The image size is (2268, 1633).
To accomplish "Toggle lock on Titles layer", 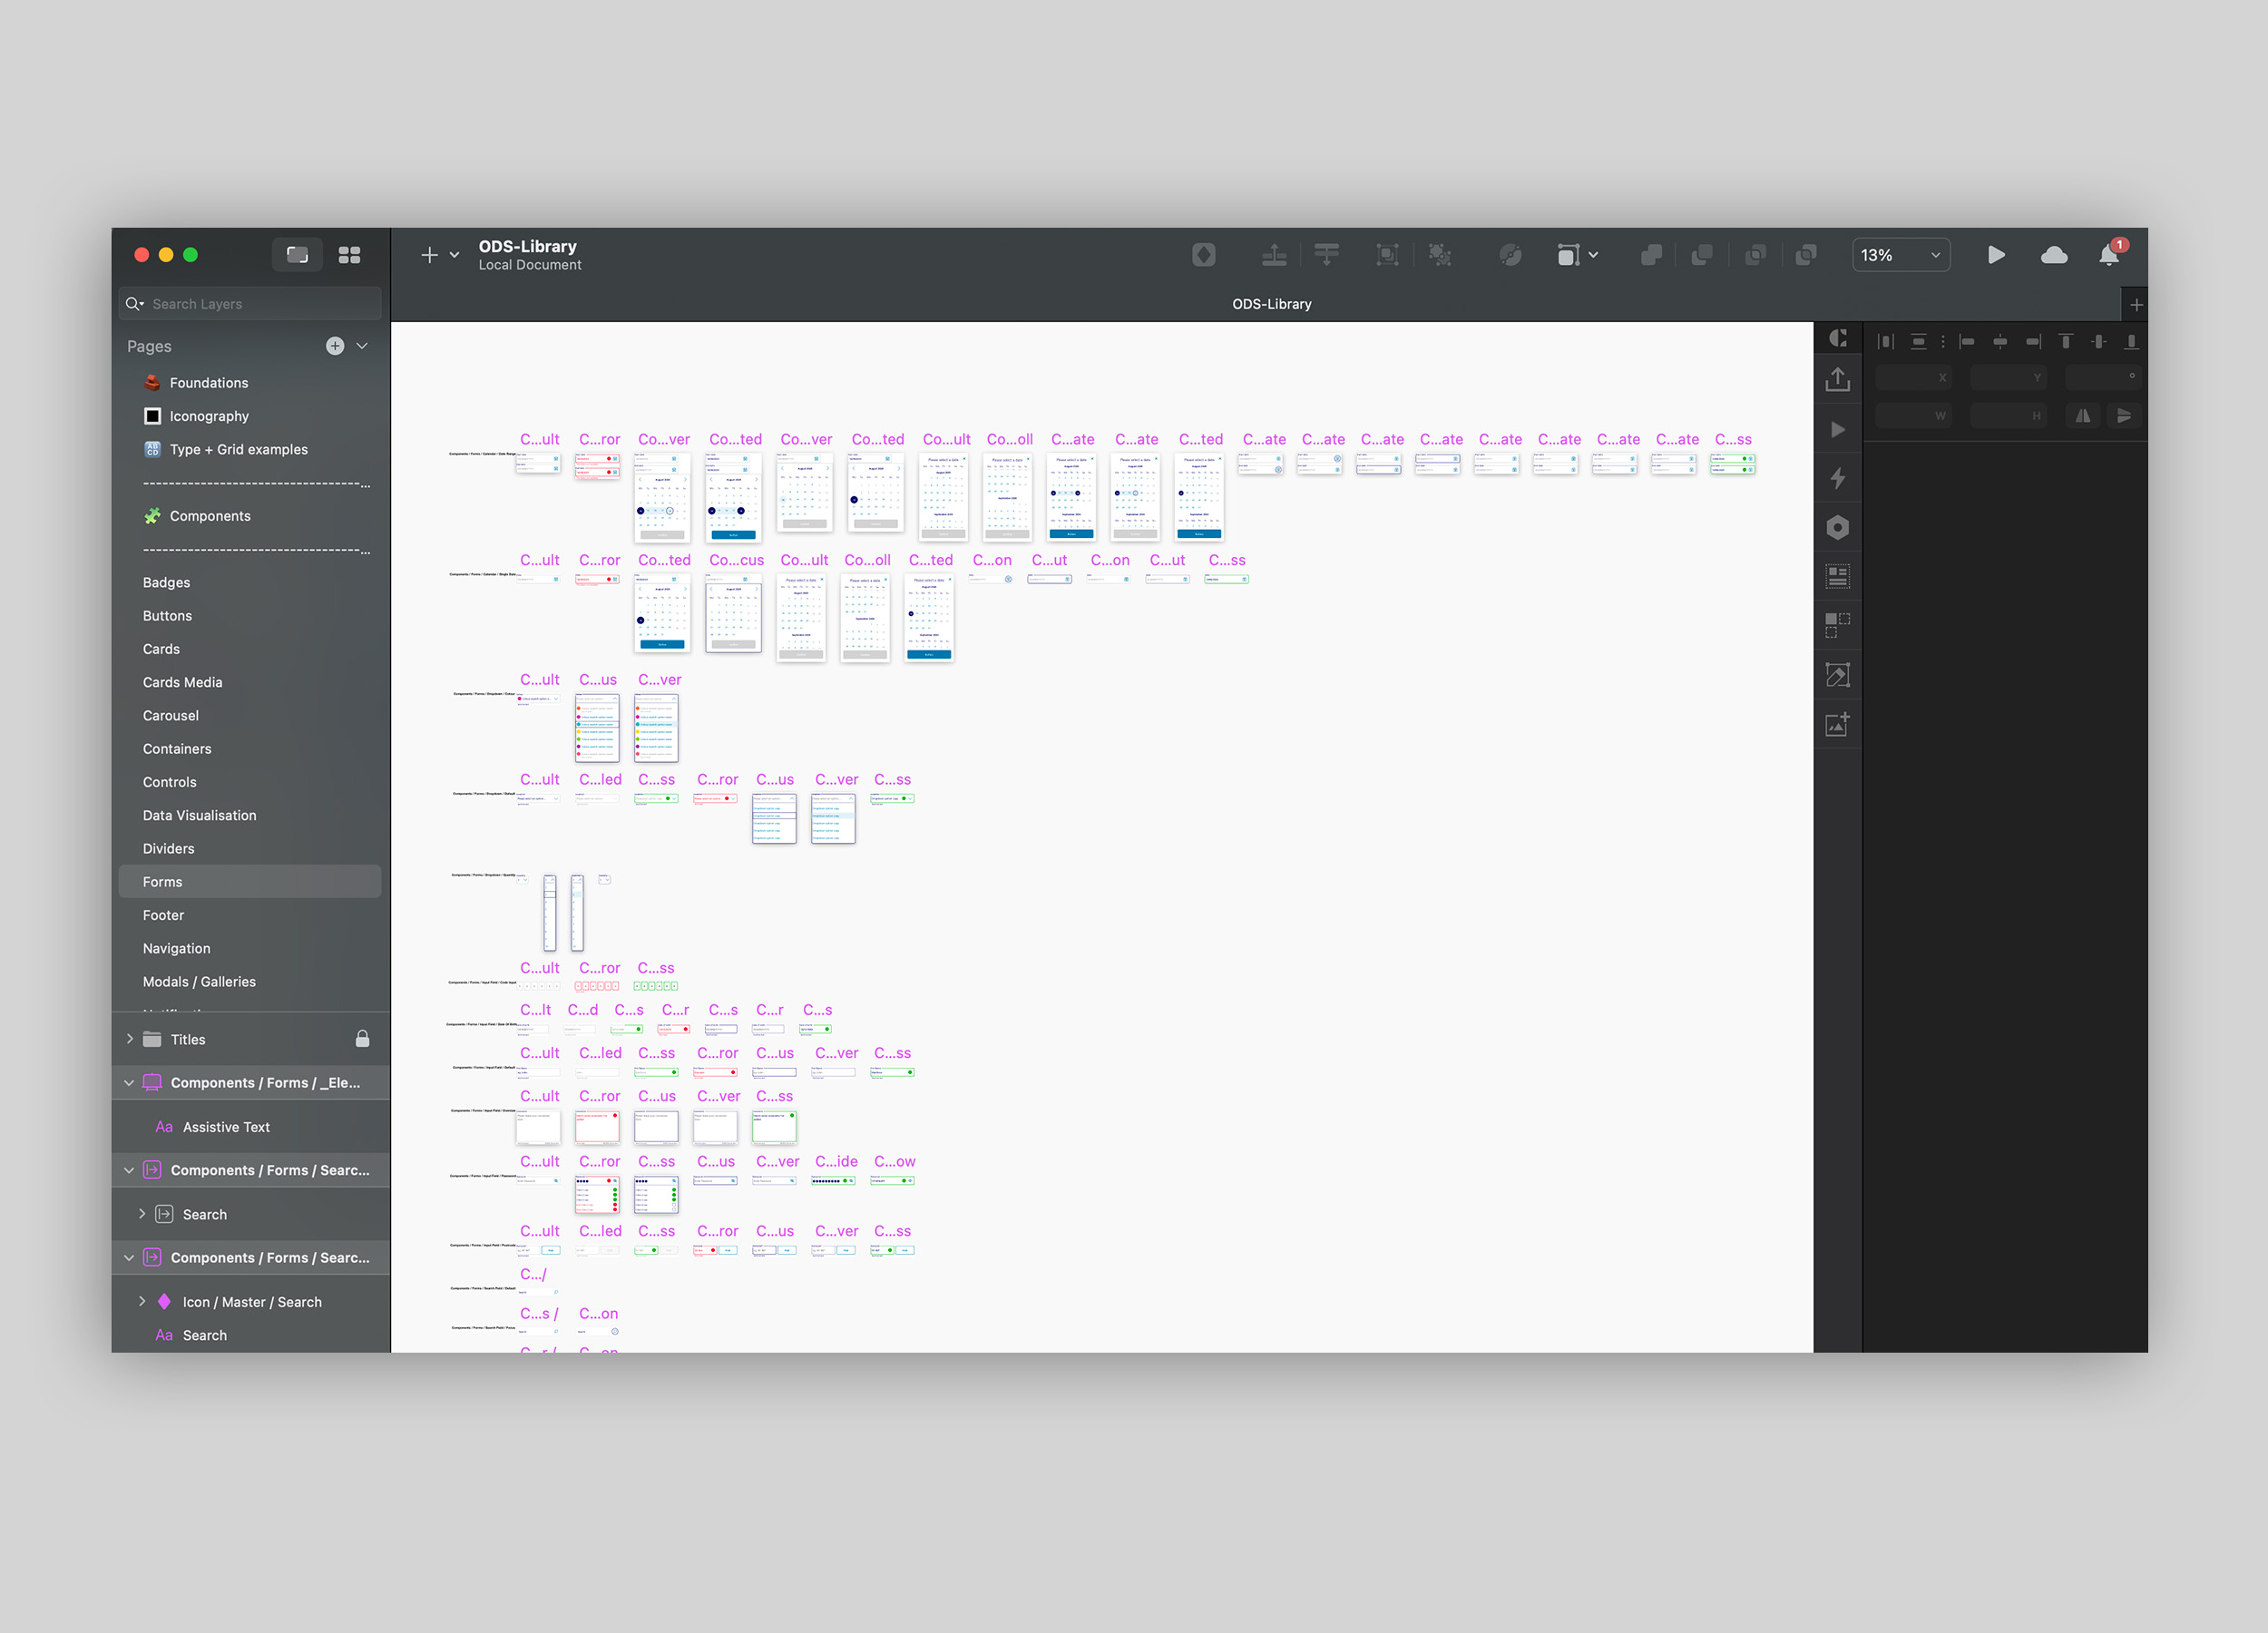I will (x=362, y=1039).
